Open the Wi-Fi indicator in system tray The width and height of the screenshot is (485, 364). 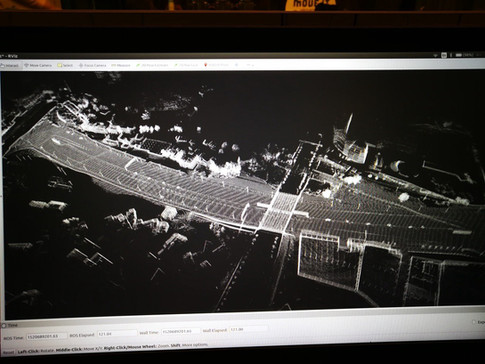(x=436, y=55)
